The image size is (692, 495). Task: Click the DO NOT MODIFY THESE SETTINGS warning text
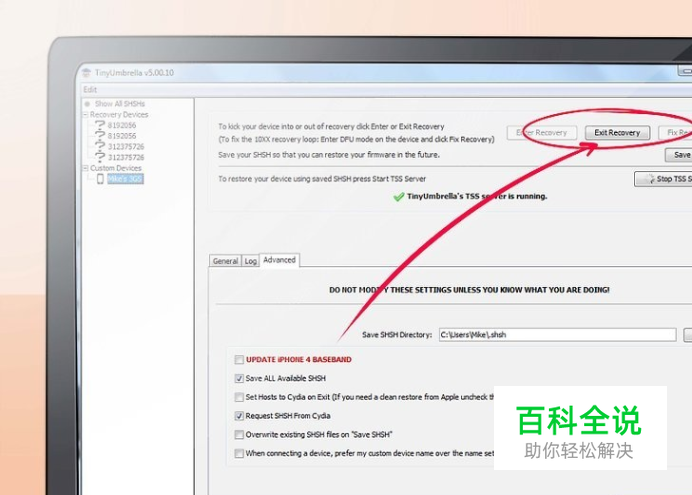469,290
